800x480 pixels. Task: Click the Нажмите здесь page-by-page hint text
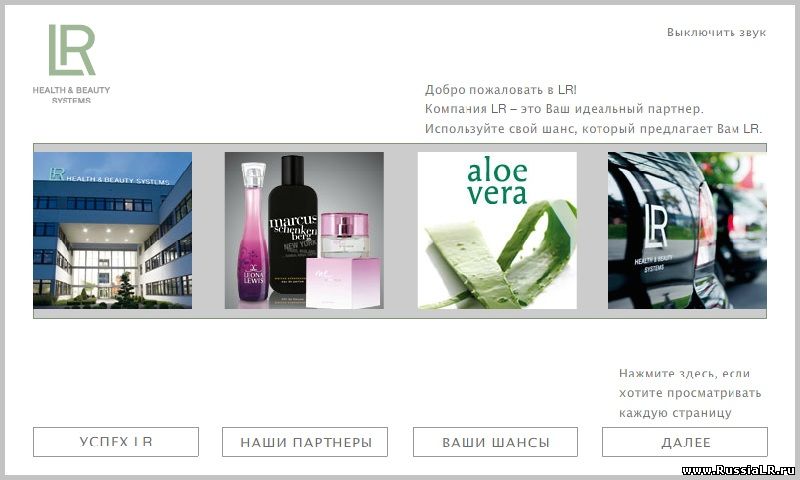(690, 393)
